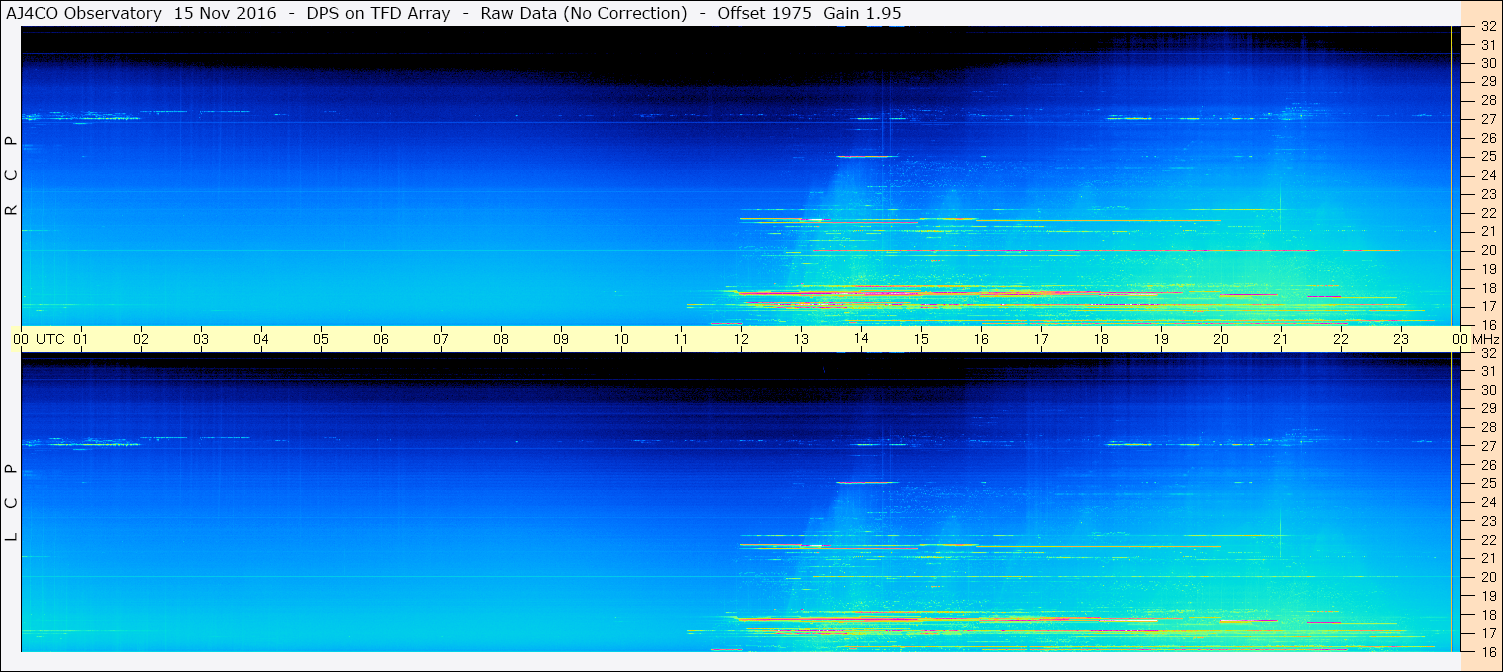This screenshot has width=1503, height=672.
Task: Click the AJ4CO Observatory title text
Action: pos(84,14)
